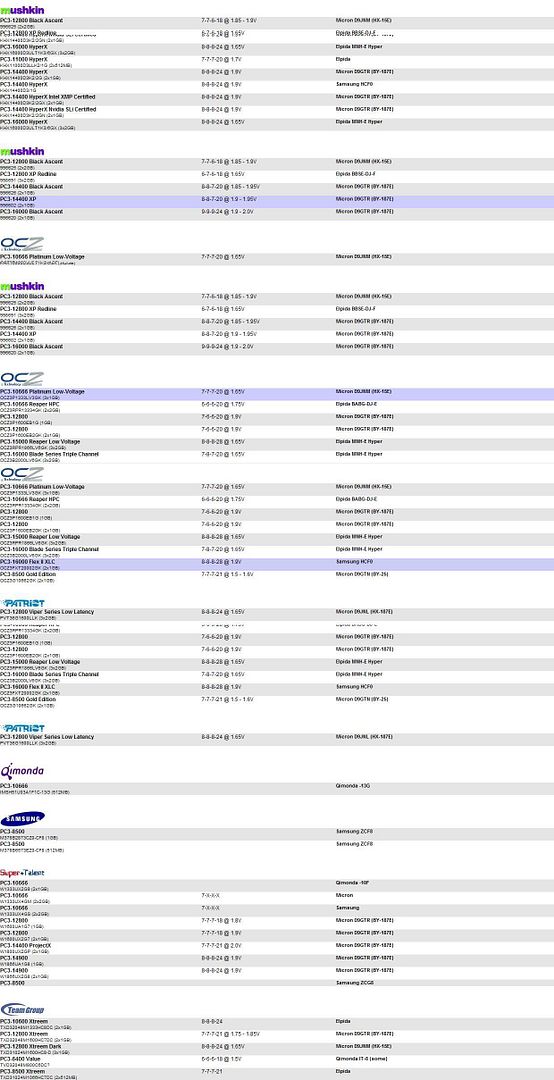Select the highlighted PC3-10666 Platinum Low-Voltage row
554x1080 pixels.
(x=277, y=395)
